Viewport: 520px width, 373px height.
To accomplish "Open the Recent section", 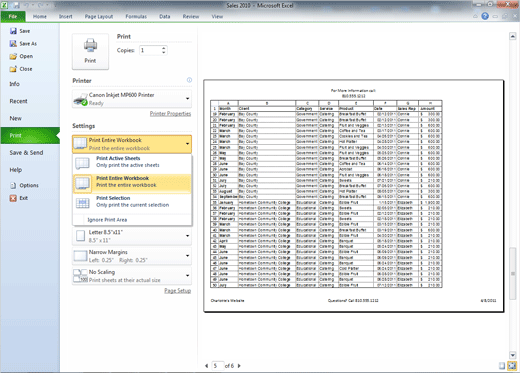I will point(18,101).
